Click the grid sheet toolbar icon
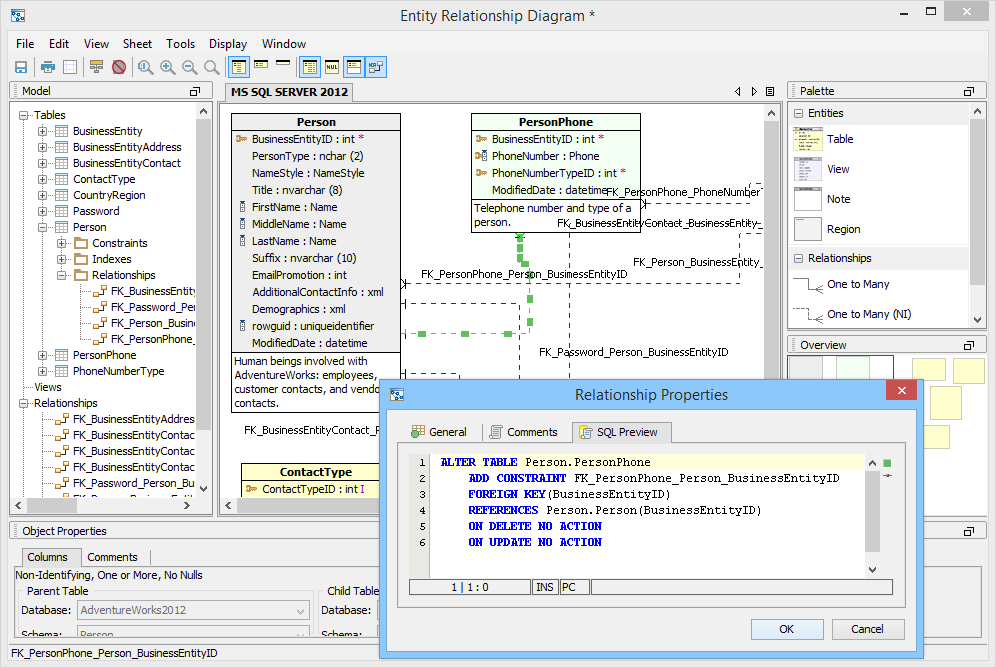 point(70,67)
